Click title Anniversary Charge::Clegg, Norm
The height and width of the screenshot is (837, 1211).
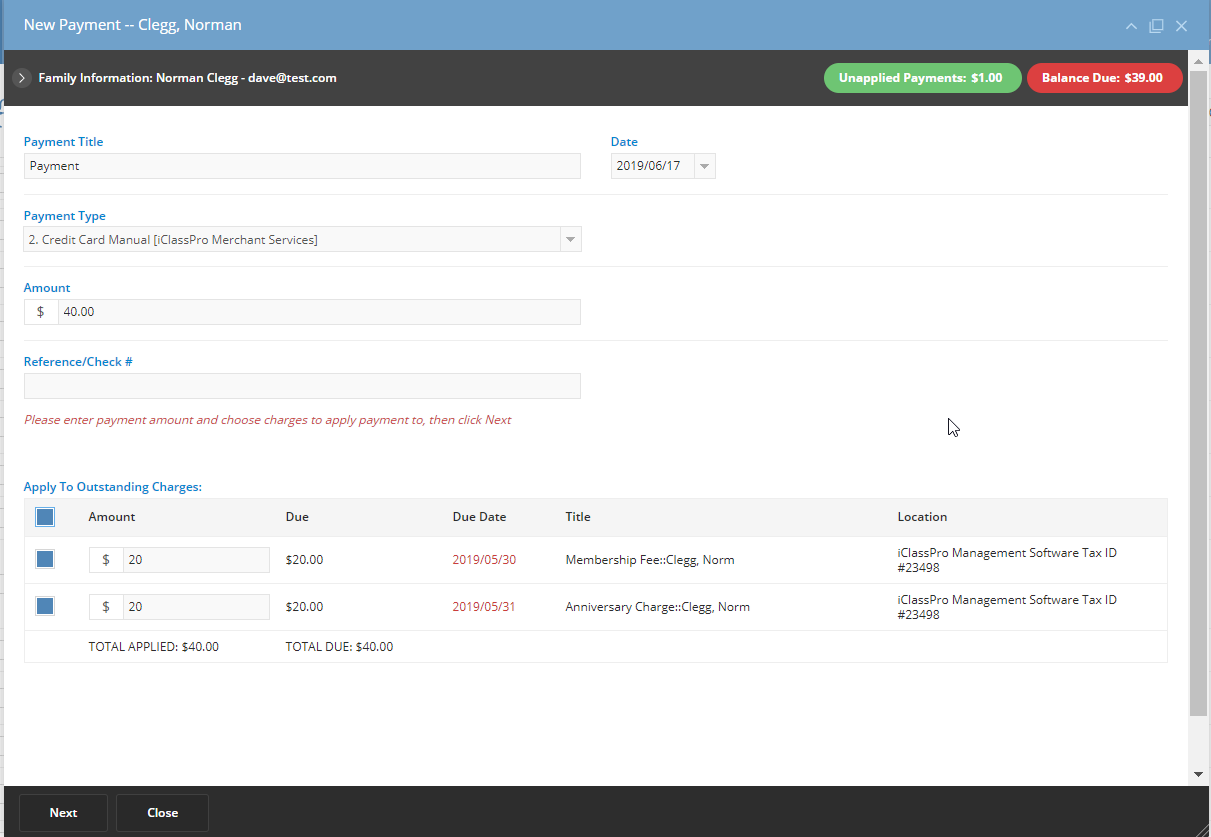(657, 607)
